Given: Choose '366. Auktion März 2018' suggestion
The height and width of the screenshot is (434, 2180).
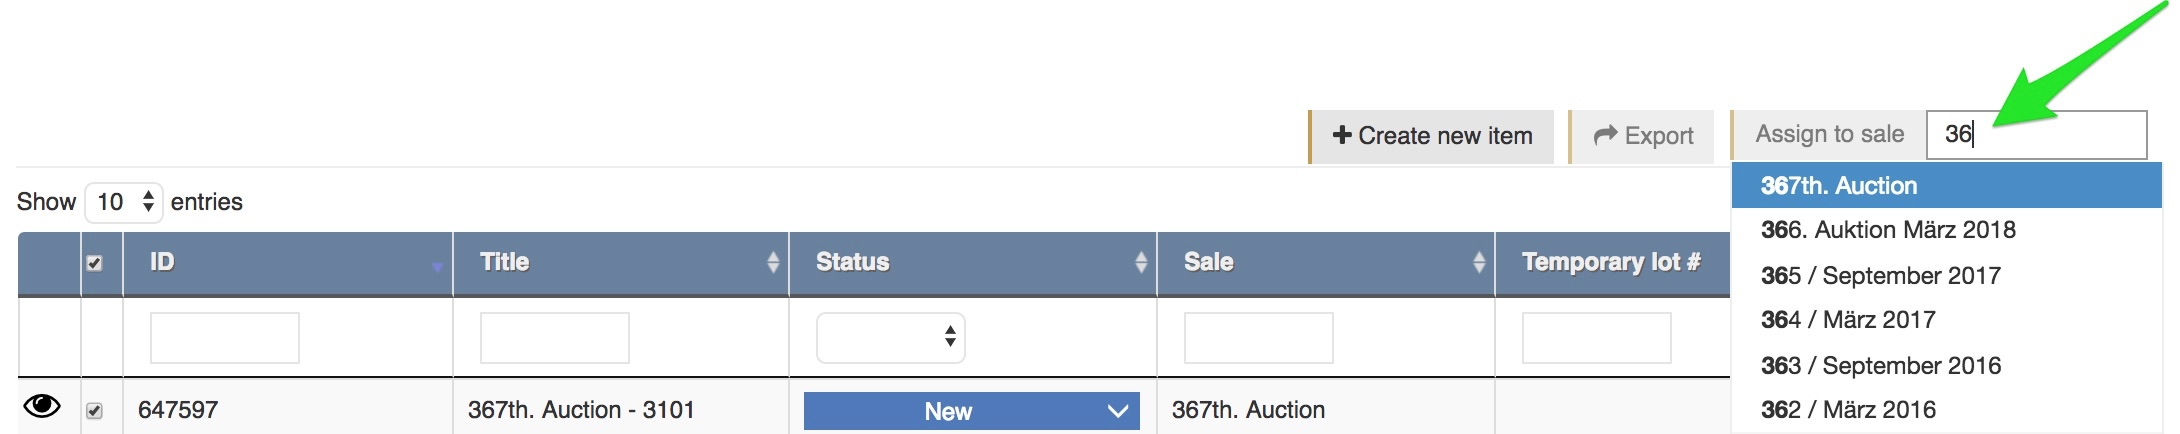Looking at the screenshot, I should click(1887, 230).
